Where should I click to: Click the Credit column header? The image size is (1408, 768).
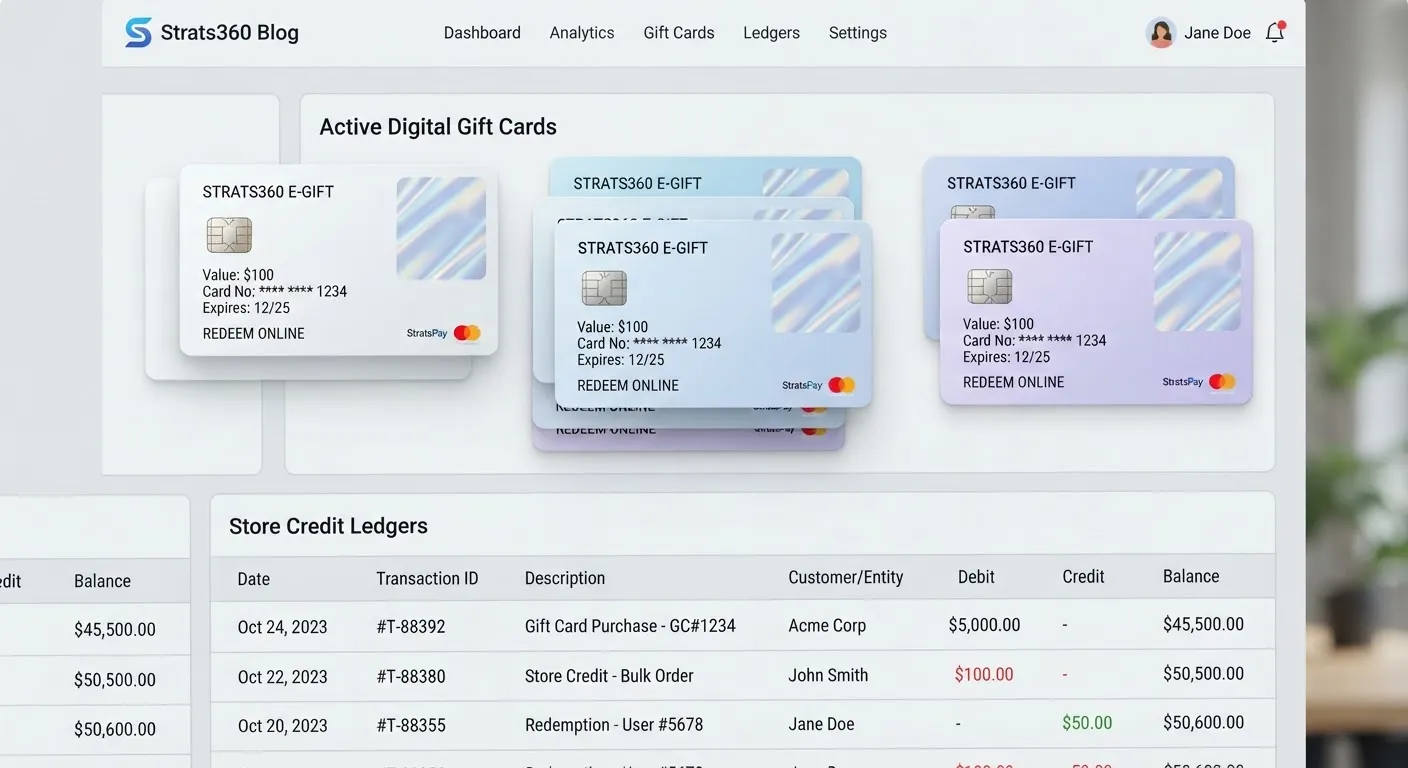point(1083,577)
